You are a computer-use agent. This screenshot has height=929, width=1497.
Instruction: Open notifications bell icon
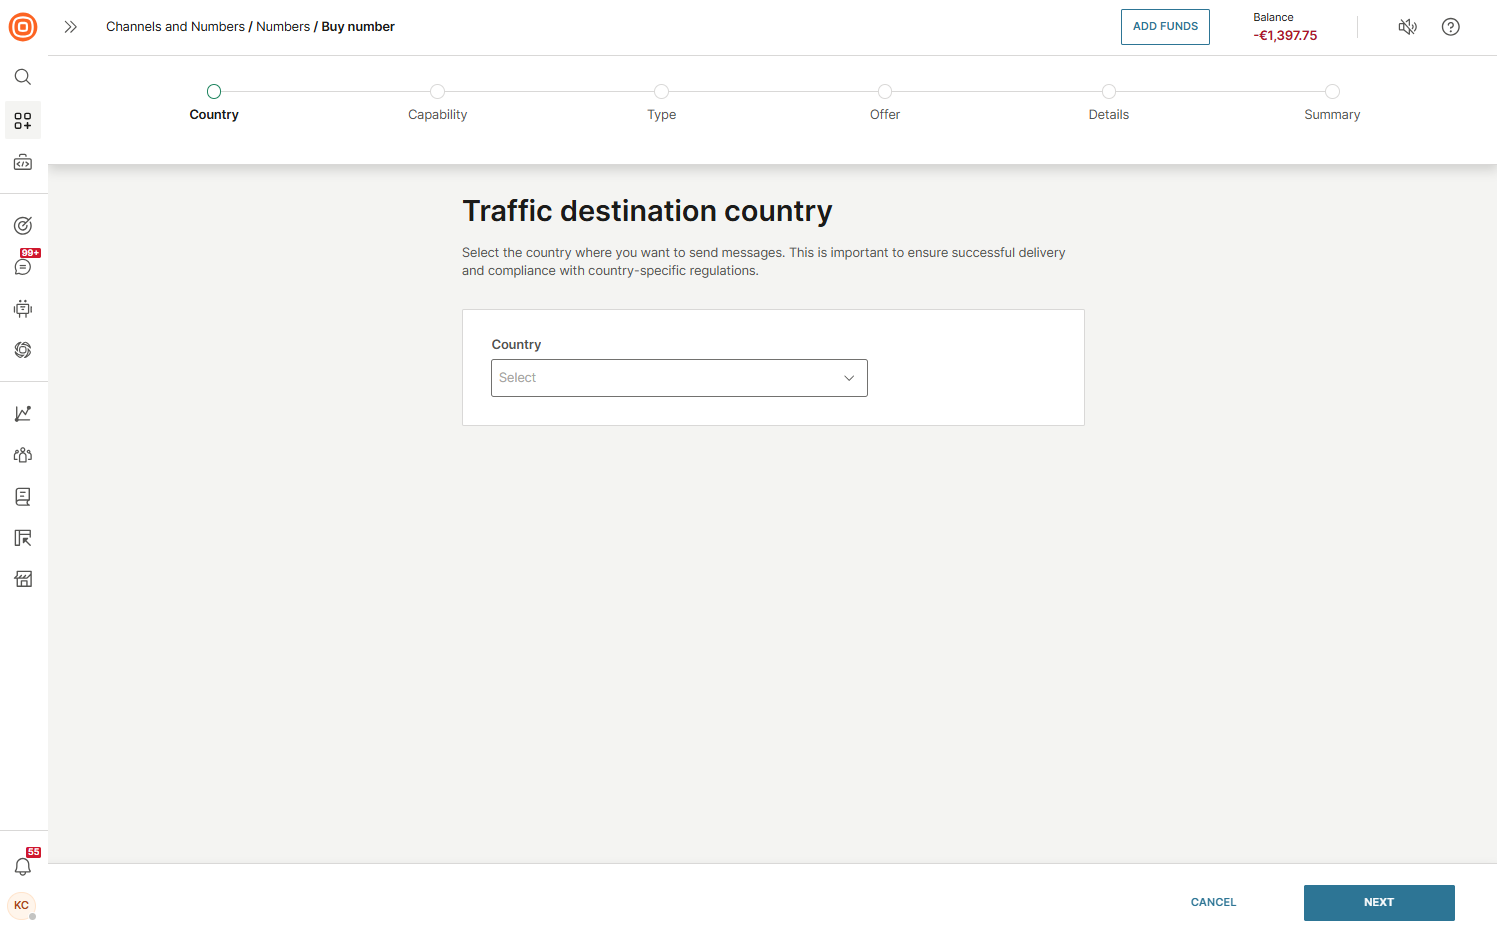click(x=23, y=866)
